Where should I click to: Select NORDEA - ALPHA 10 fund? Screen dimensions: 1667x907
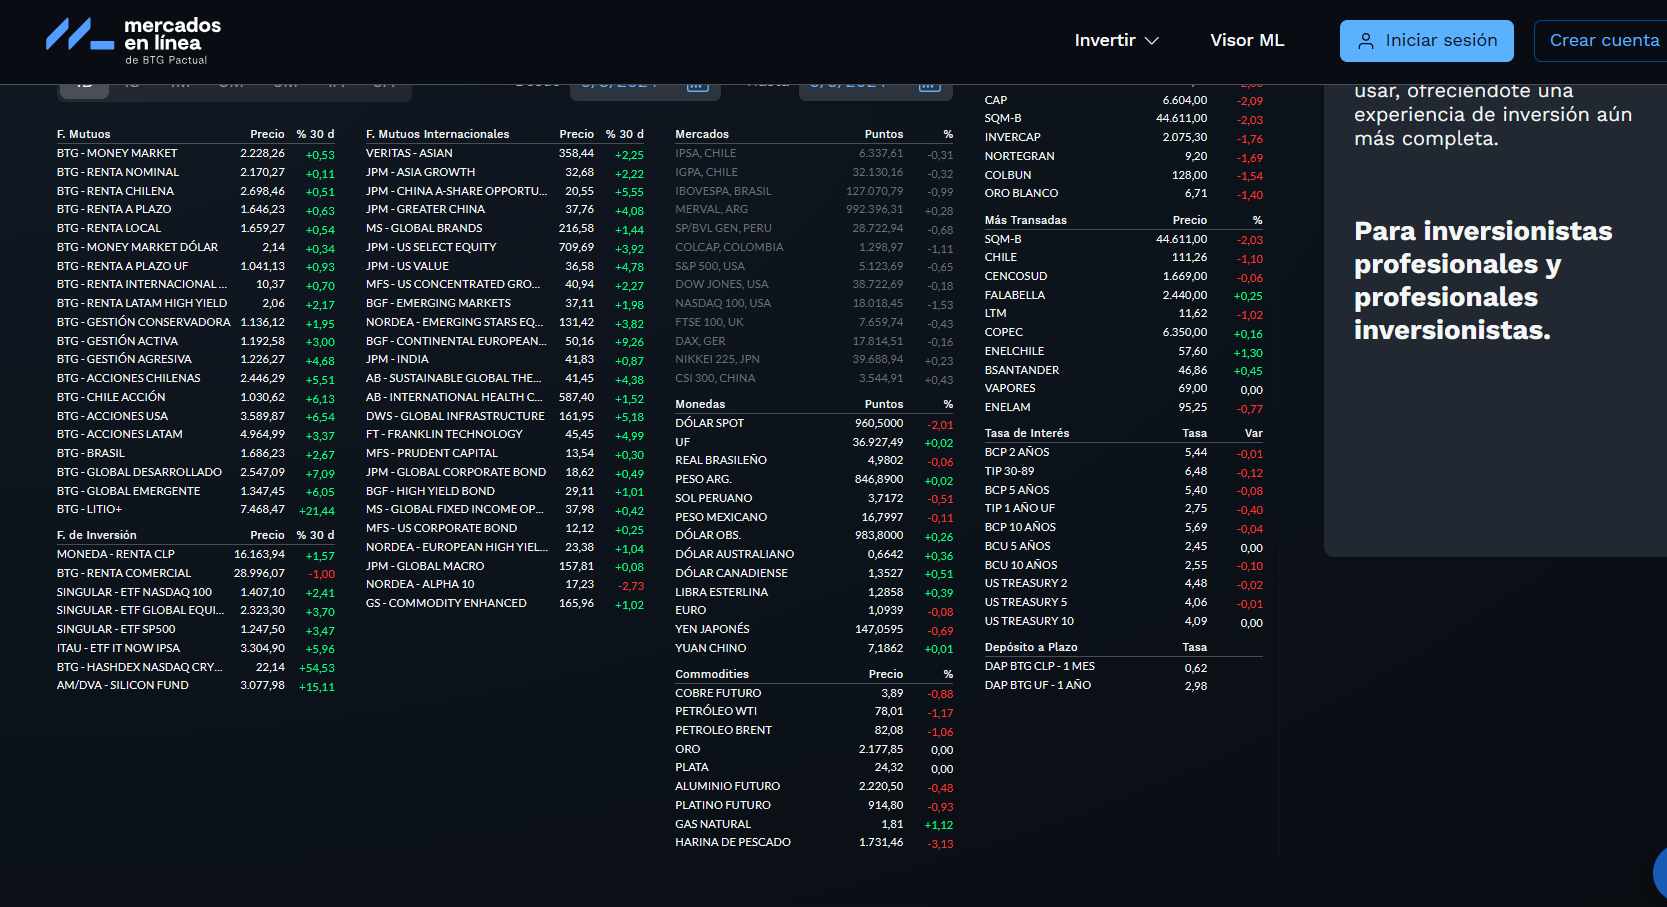click(505, 584)
